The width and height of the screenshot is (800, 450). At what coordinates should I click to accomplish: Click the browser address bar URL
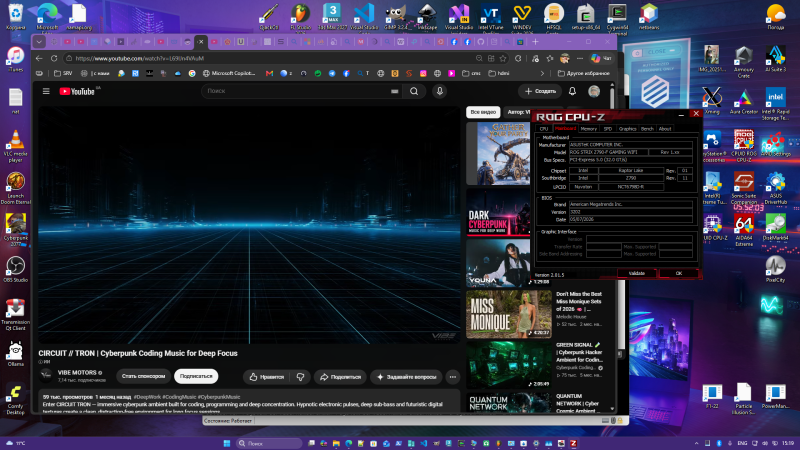point(140,58)
